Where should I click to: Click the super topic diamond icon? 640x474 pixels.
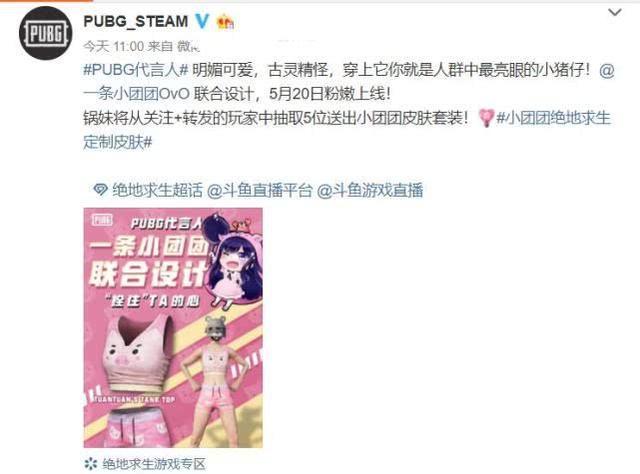(x=100, y=190)
